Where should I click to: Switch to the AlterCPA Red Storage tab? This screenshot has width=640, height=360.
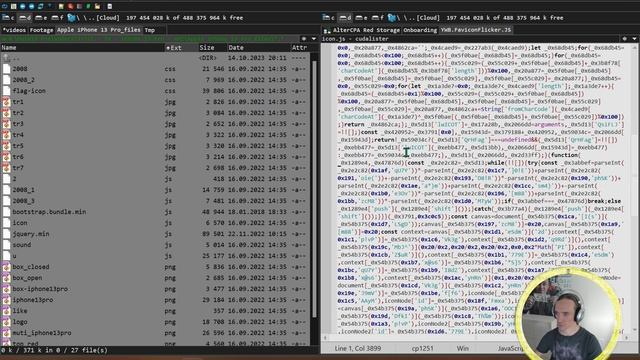[x=362, y=30]
